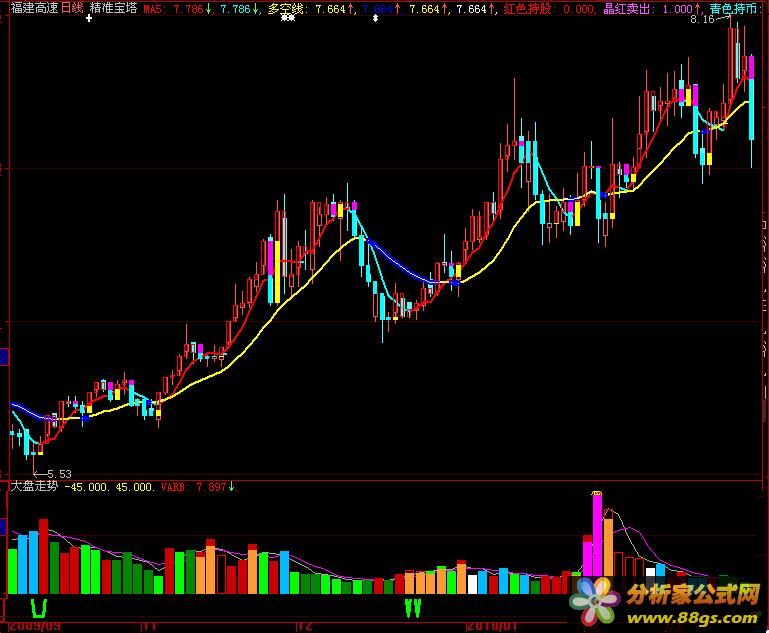Click the 红色持股: 0.000 value
Image resolution: width=769 pixels, height=633 pixels.
pyautogui.click(x=549, y=9)
